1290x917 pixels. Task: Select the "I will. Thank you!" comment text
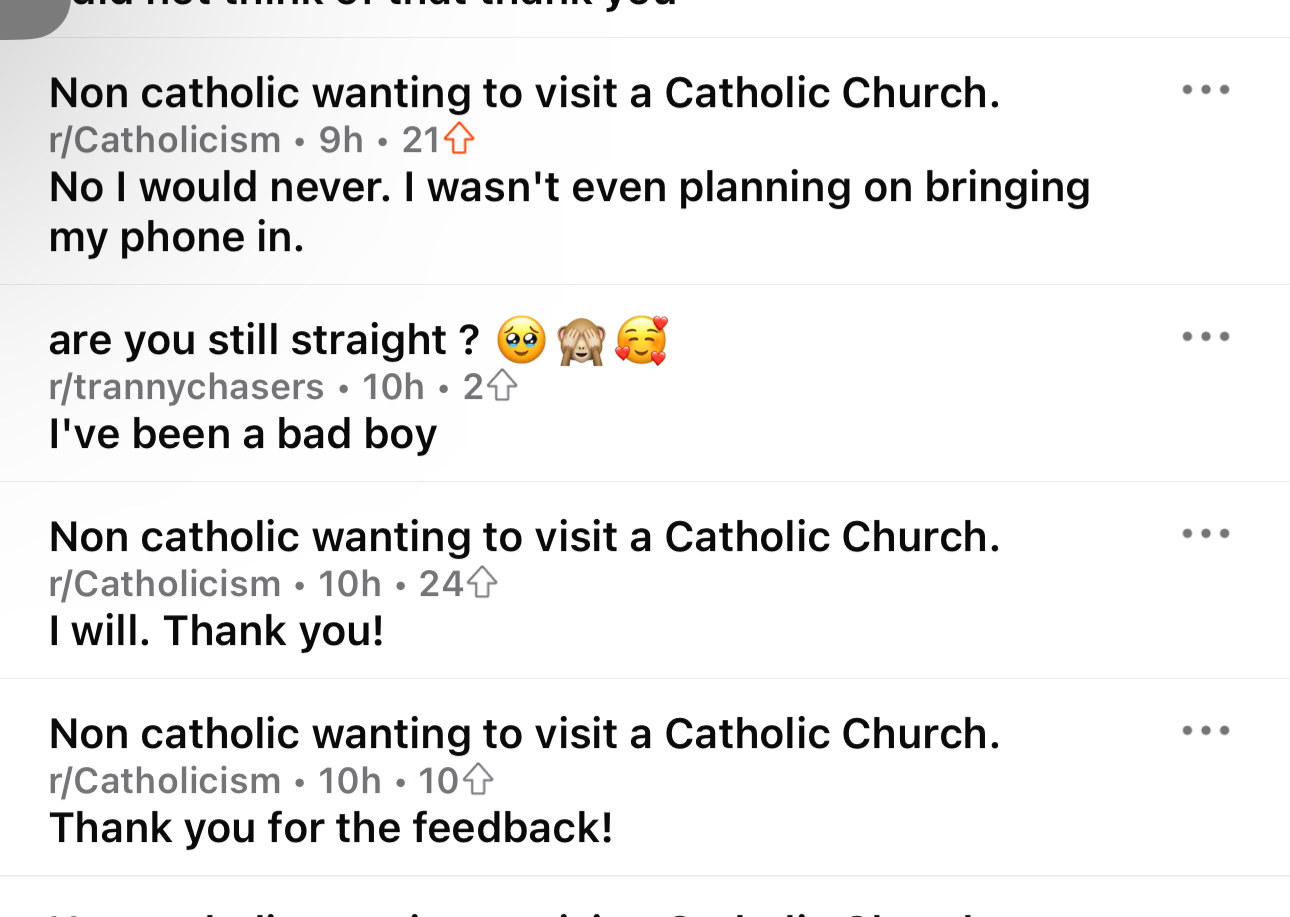(216, 631)
